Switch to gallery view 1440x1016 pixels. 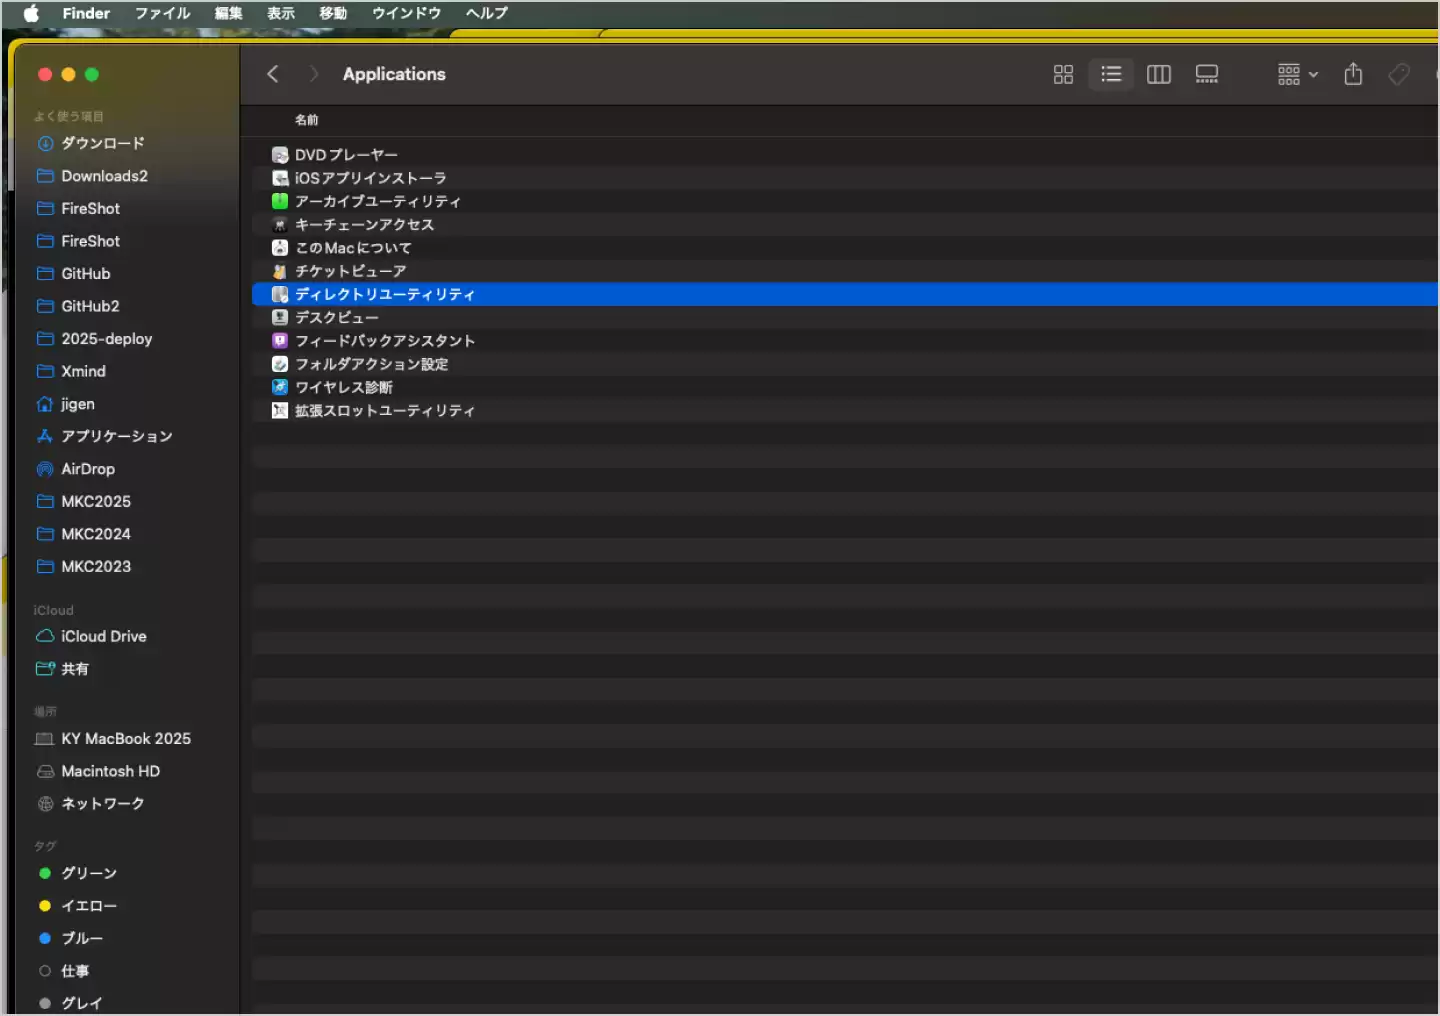click(x=1206, y=75)
